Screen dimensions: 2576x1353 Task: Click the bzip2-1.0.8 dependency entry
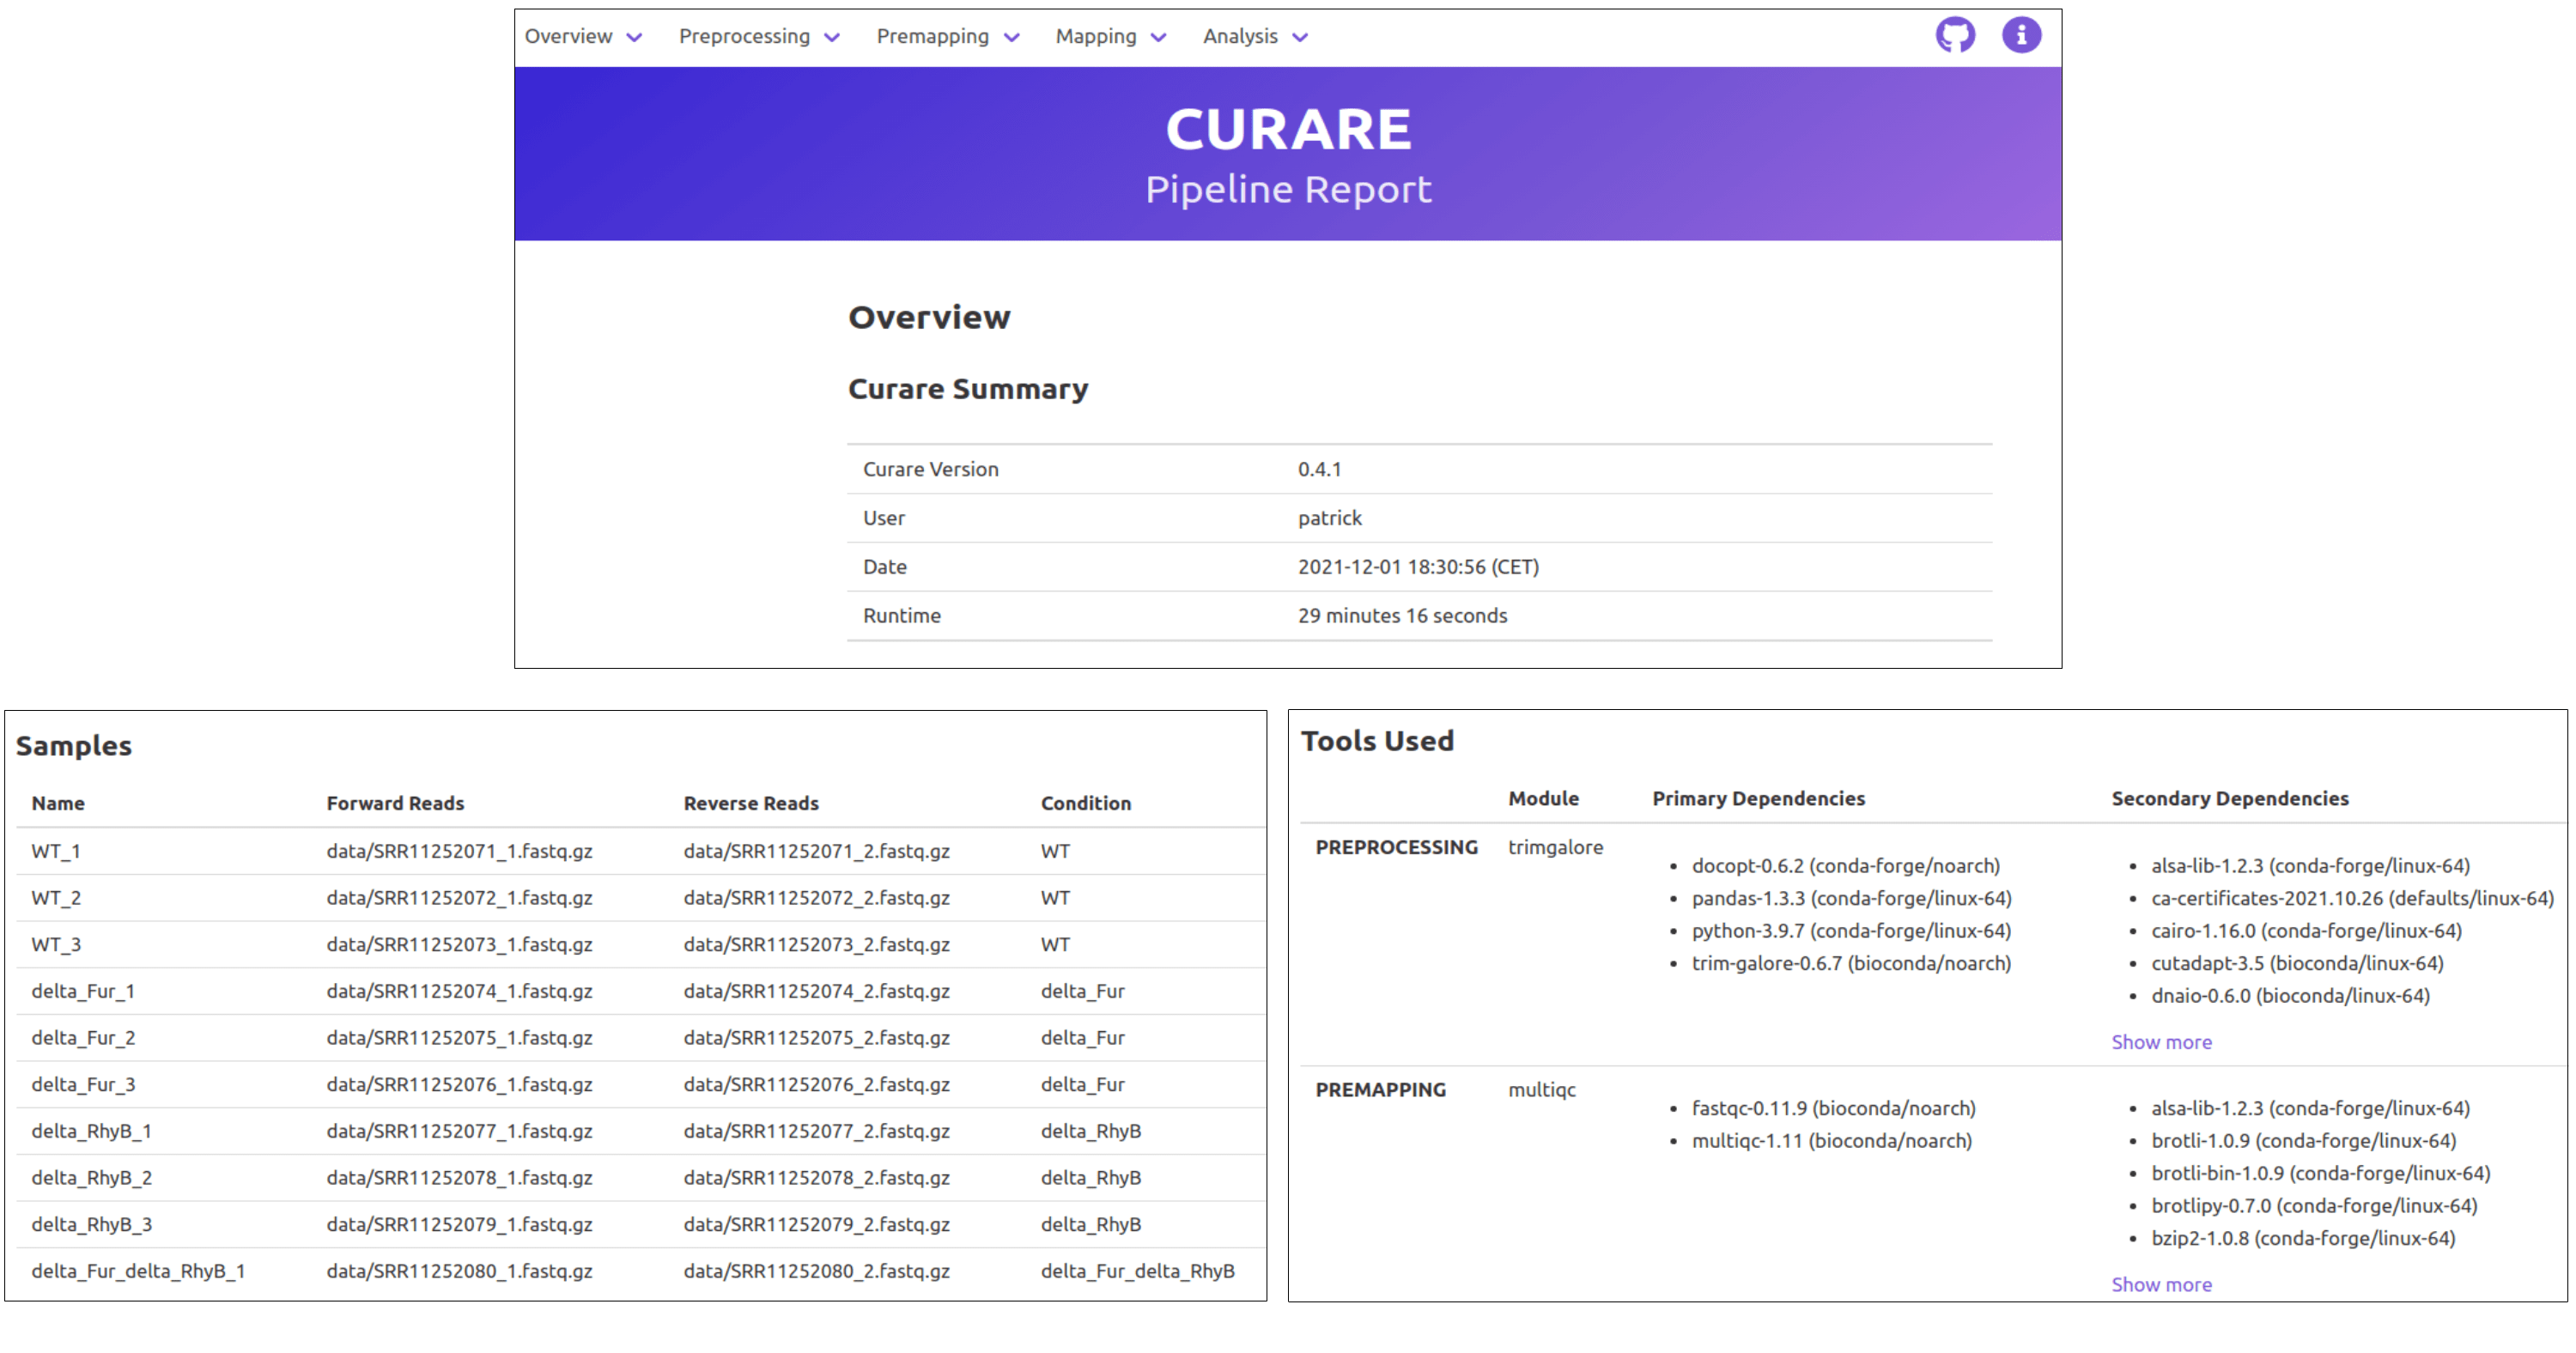pyautogui.click(x=2303, y=1238)
